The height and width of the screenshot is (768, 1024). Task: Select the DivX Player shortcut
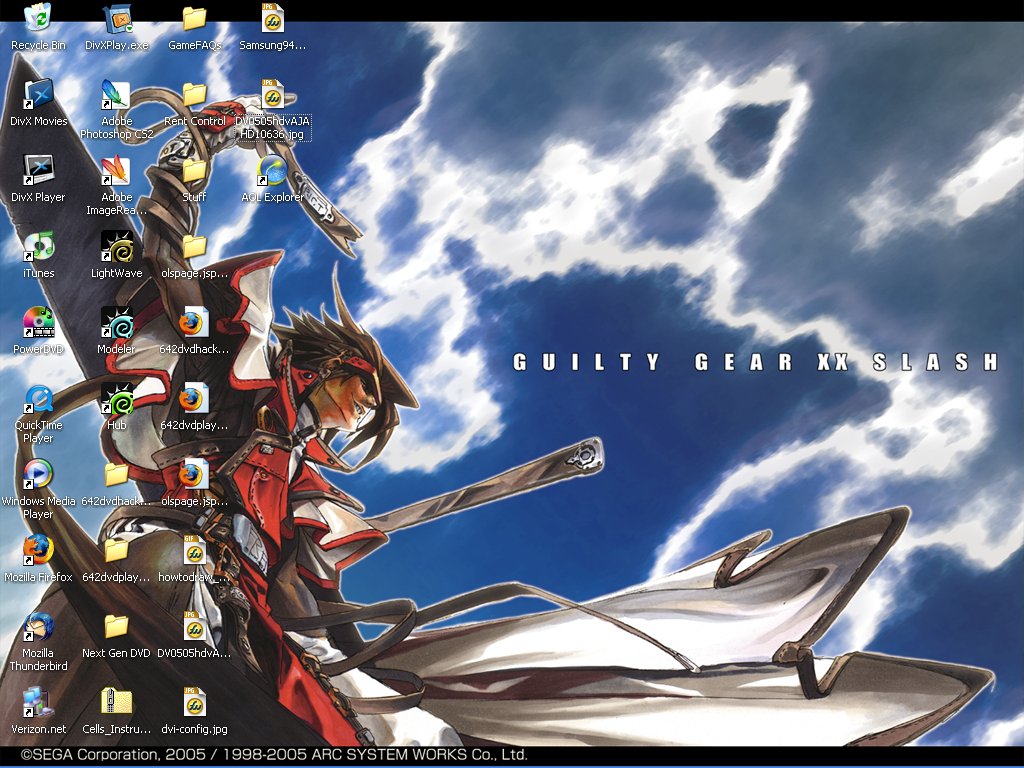click(x=39, y=170)
